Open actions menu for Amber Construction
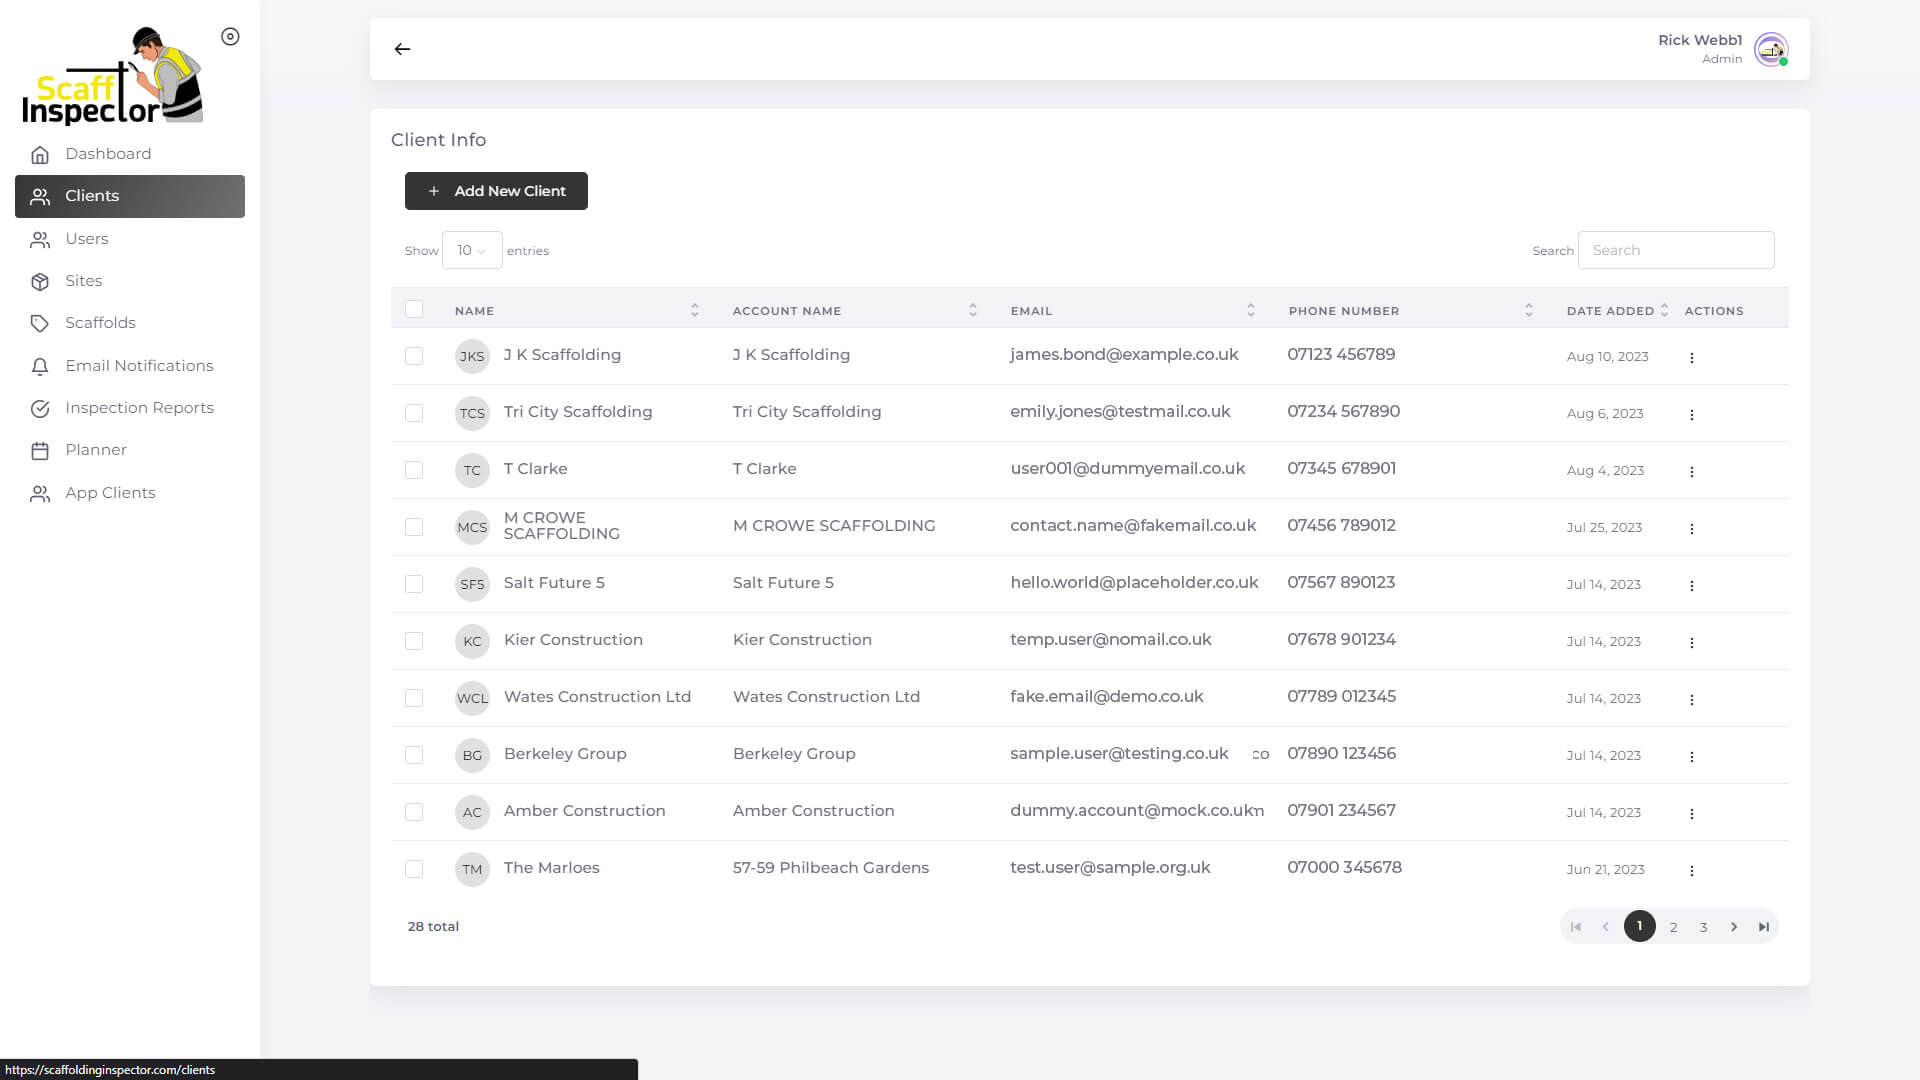This screenshot has width=1920, height=1080. (1691, 813)
